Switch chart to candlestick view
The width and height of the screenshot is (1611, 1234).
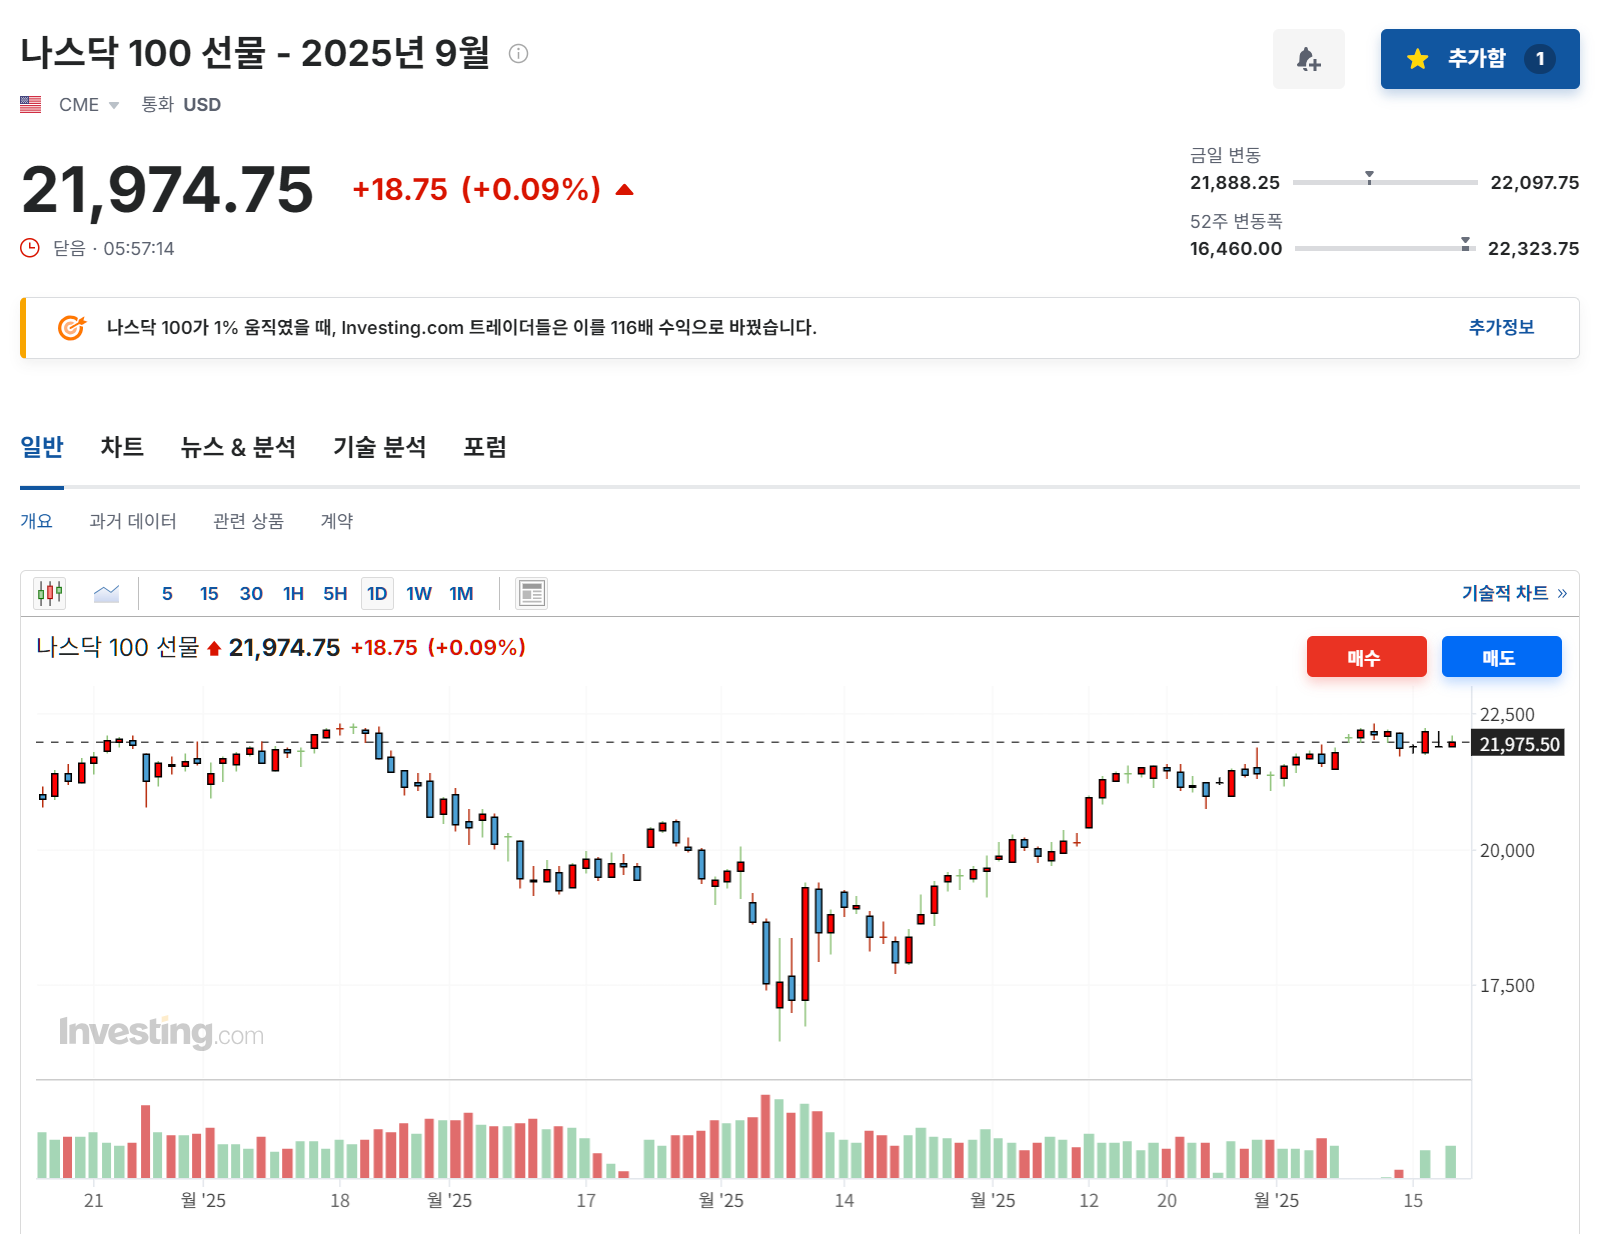tap(50, 593)
